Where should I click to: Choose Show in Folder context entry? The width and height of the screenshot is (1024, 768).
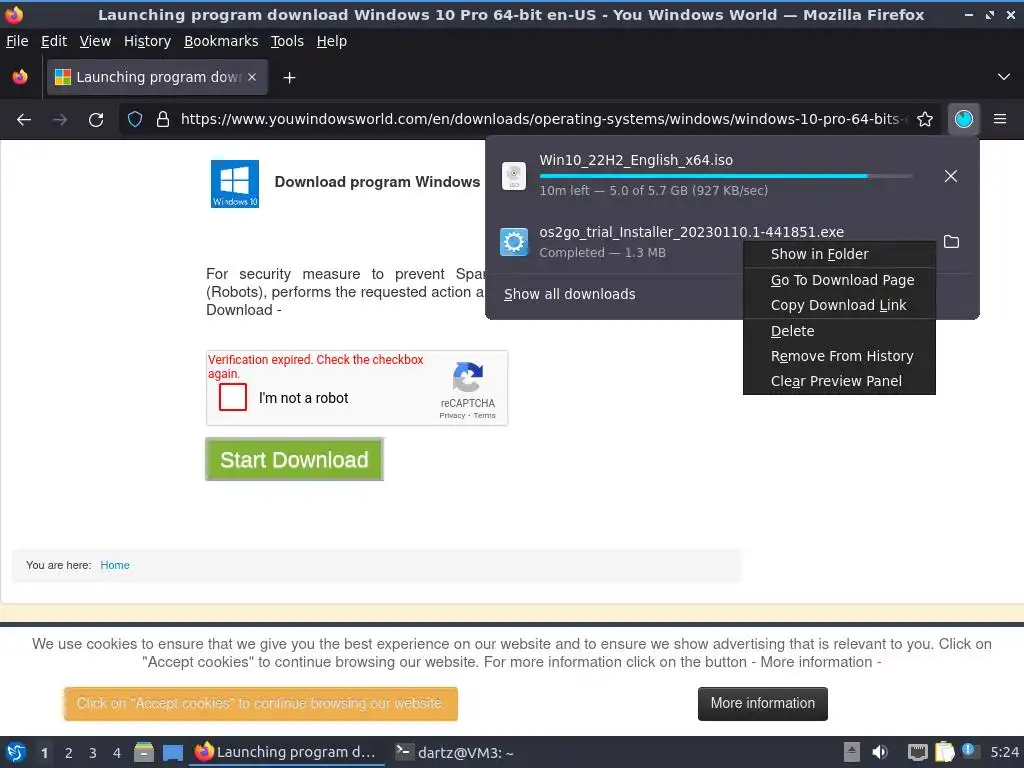pyautogui.click(x=839, y=254)
